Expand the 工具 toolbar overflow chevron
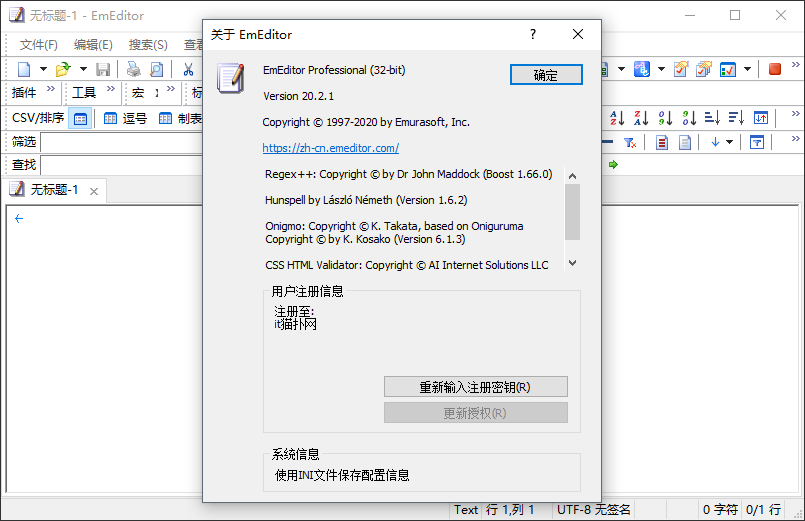The image size is (805, 521). click(x=111, y=89)
